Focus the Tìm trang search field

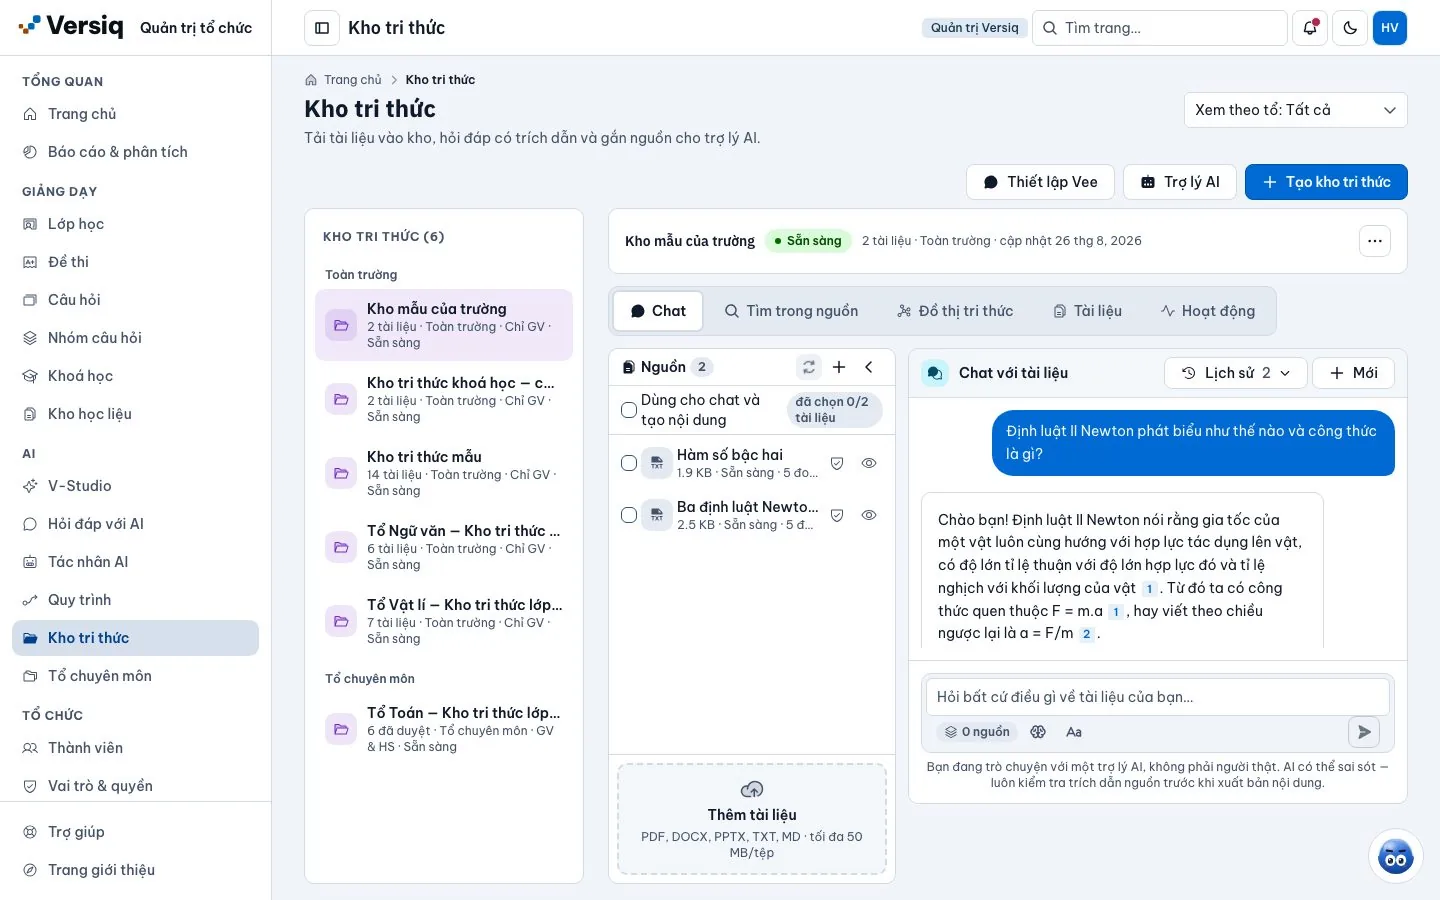pos(1159,28)
